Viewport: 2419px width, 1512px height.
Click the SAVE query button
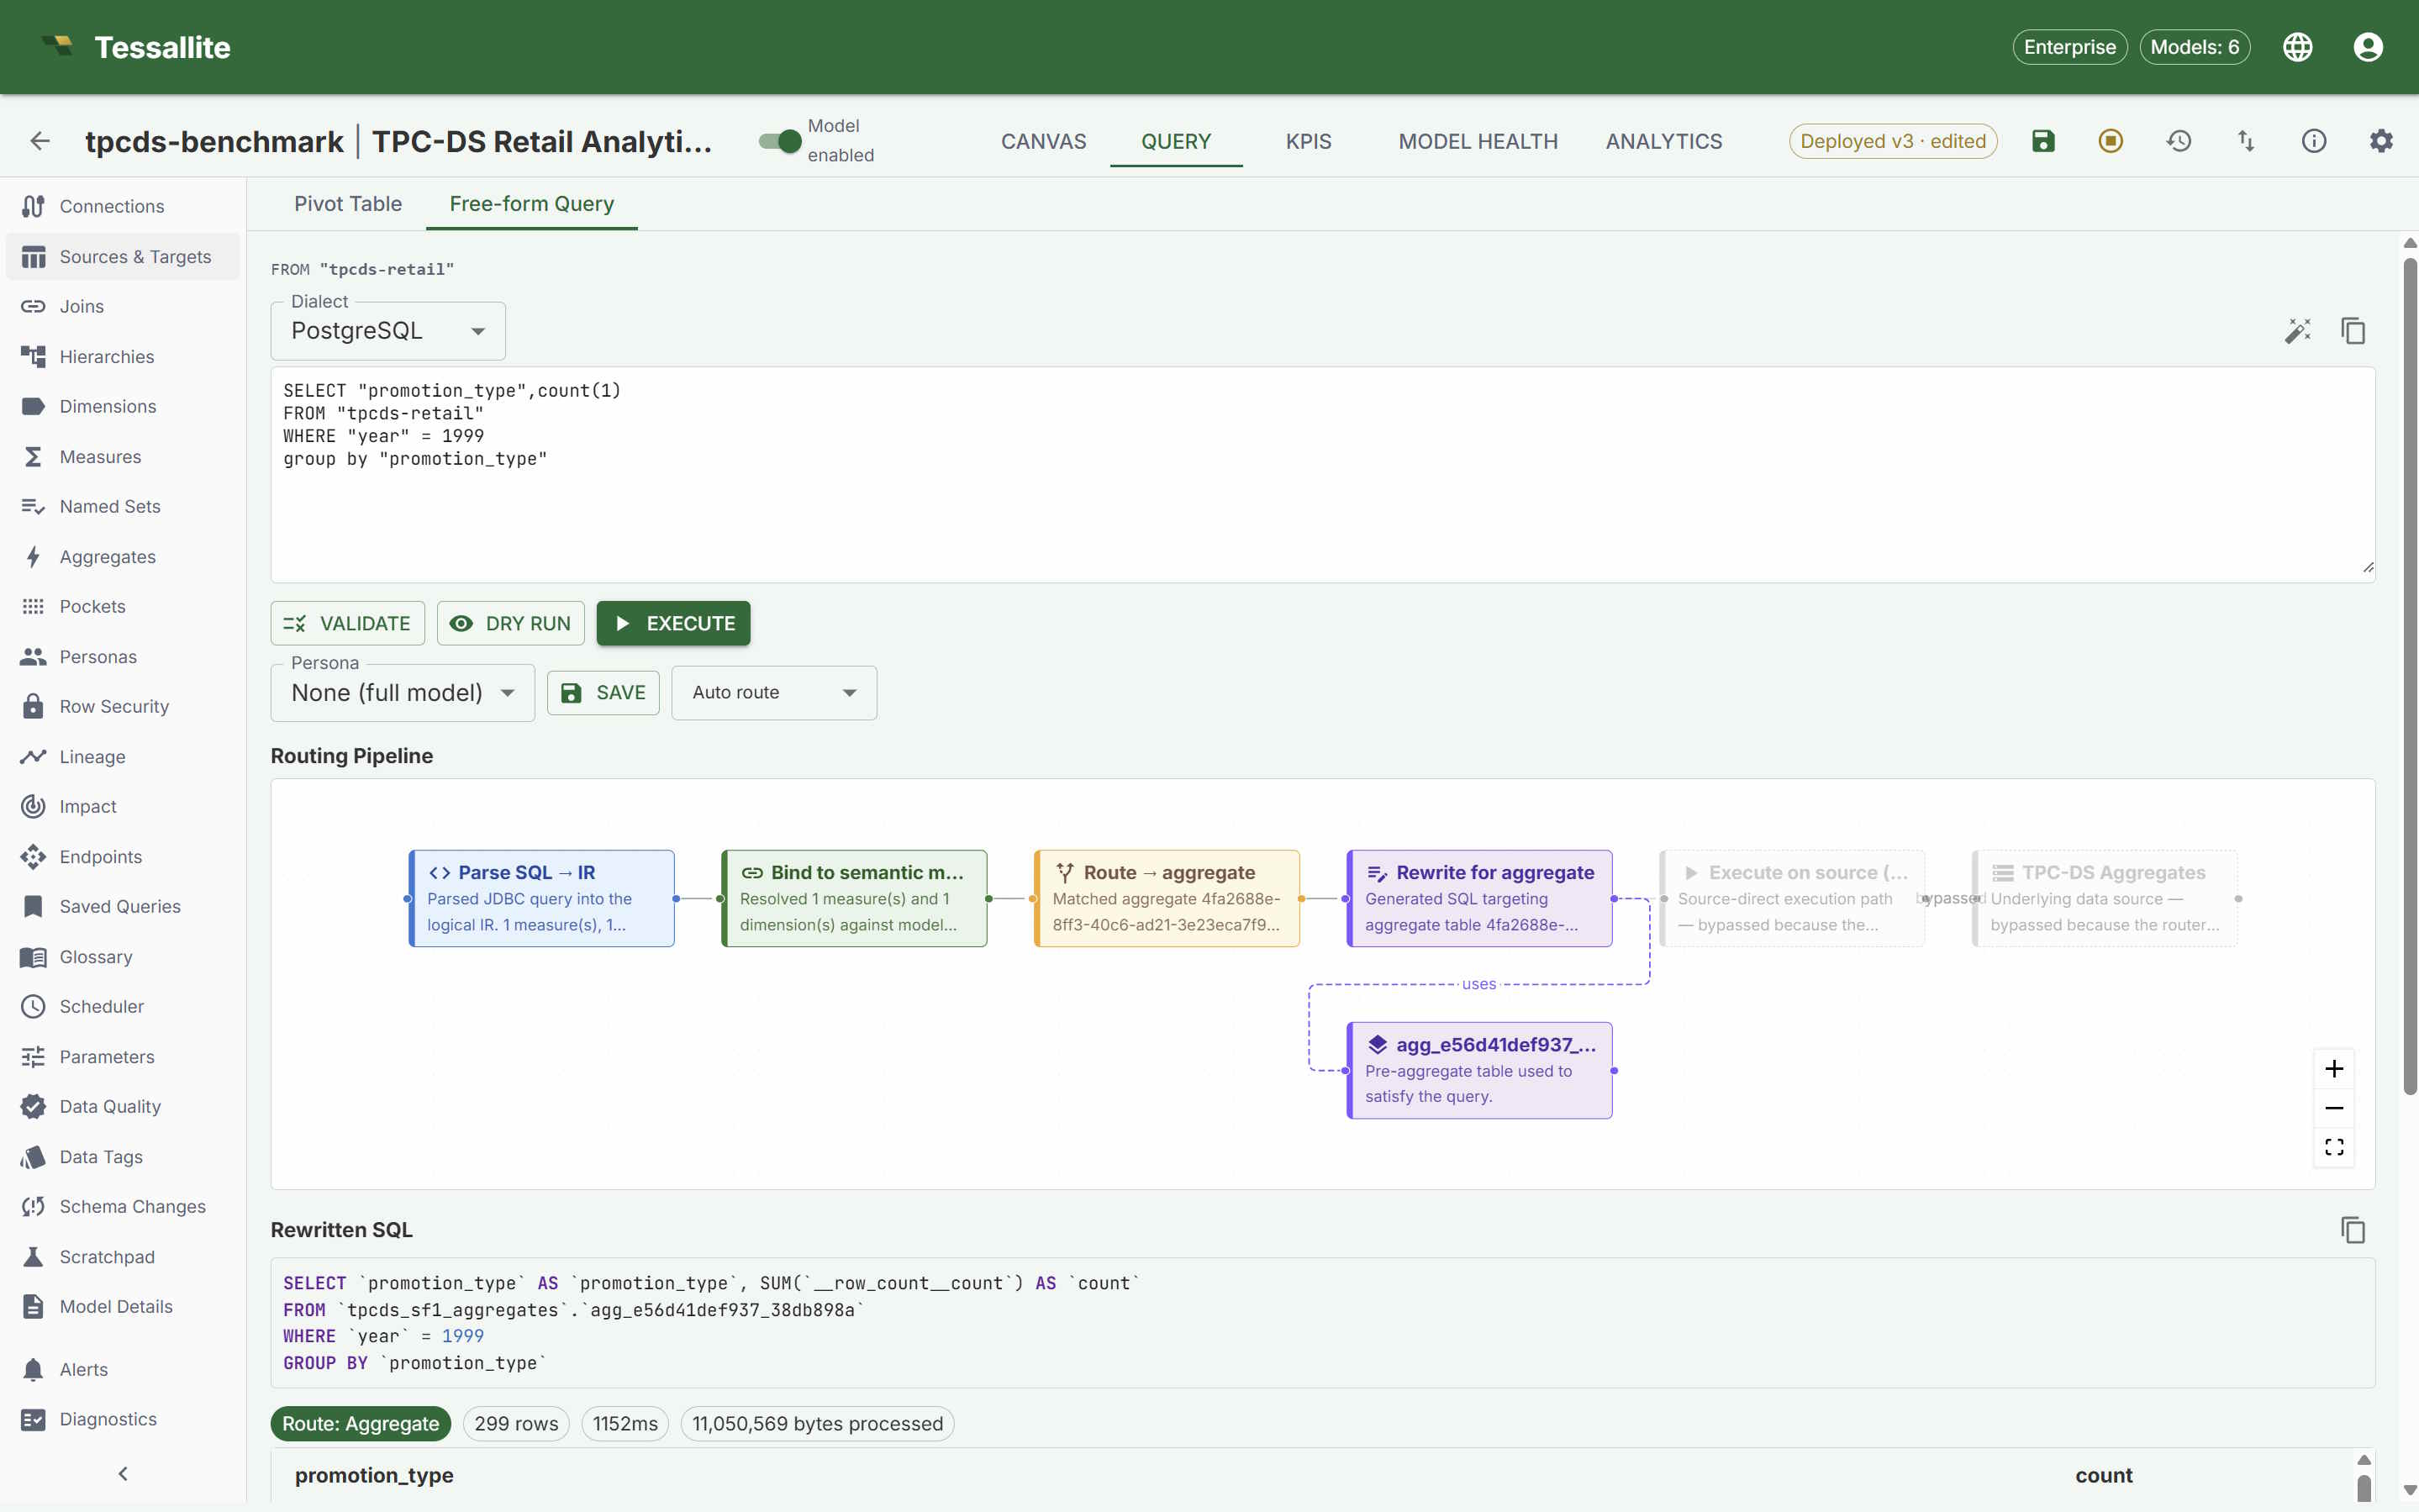[603, 693]
